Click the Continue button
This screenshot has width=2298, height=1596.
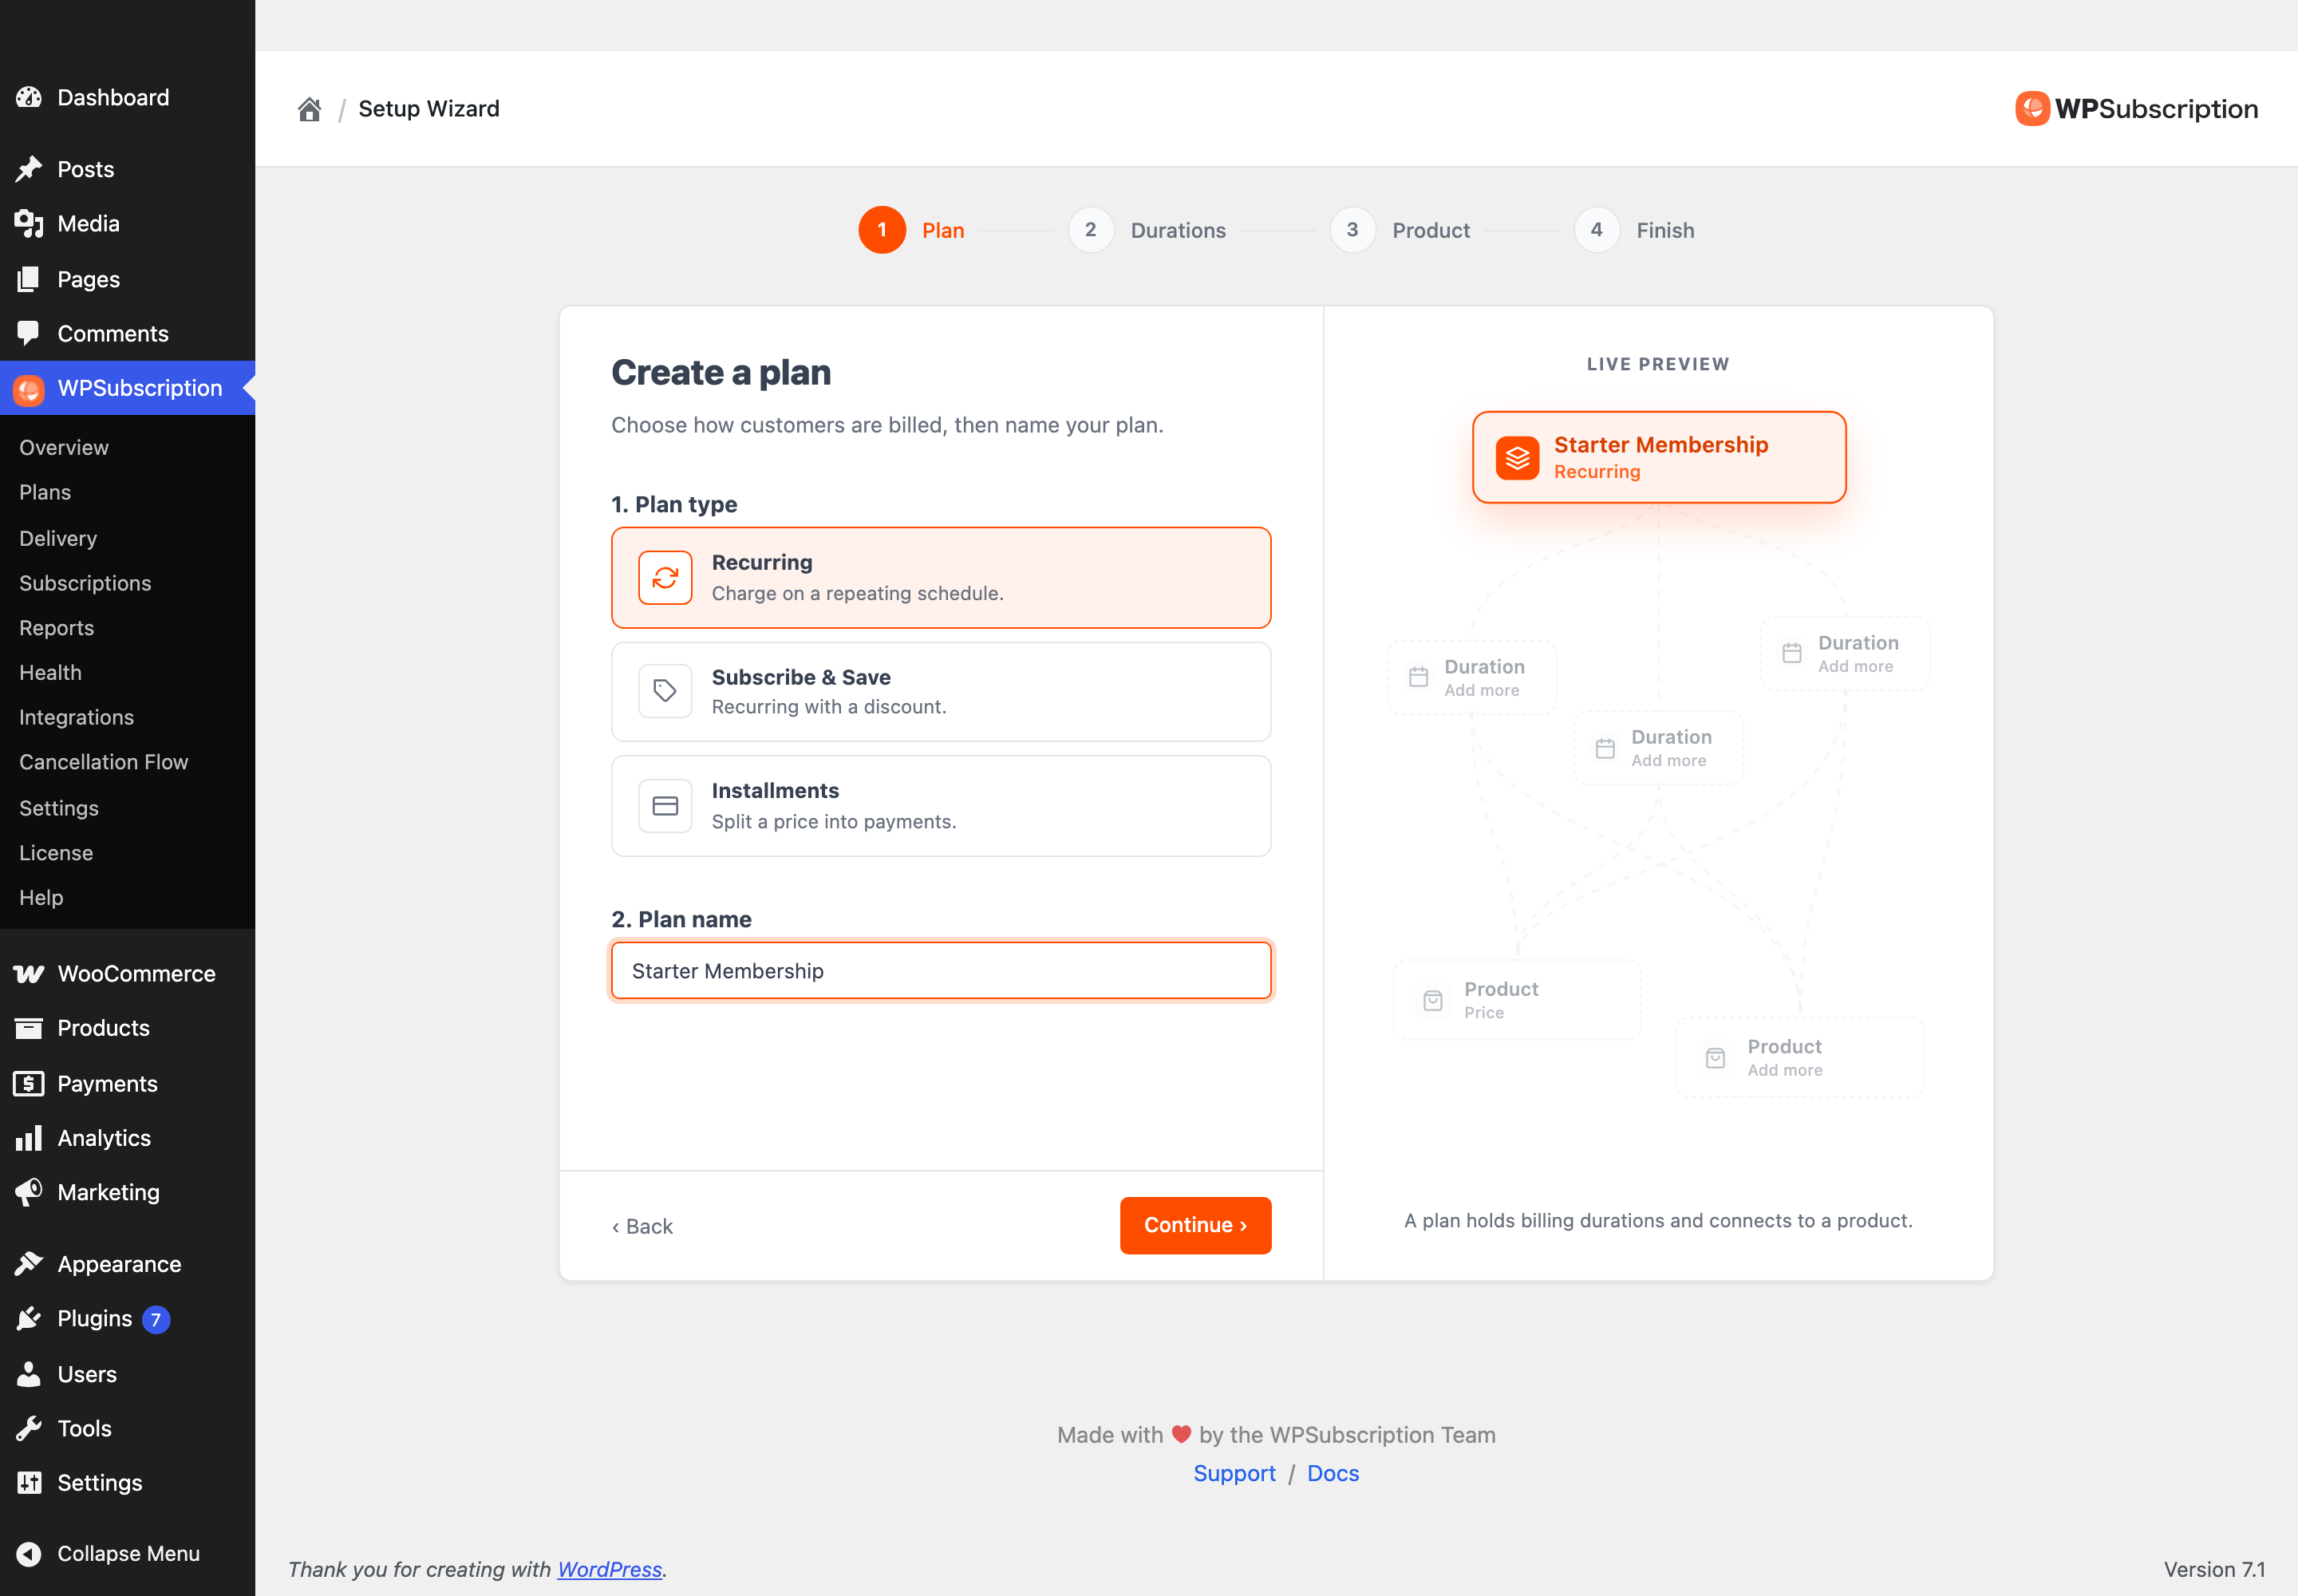pos(1195,1225)
